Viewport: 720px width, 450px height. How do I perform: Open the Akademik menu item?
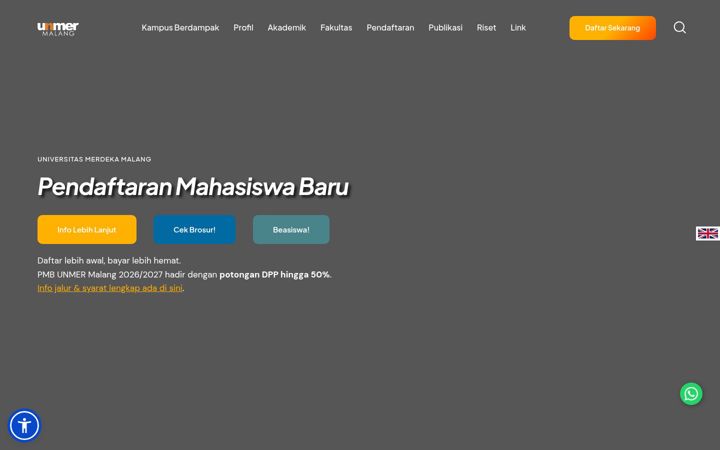[x=287, y=28]
